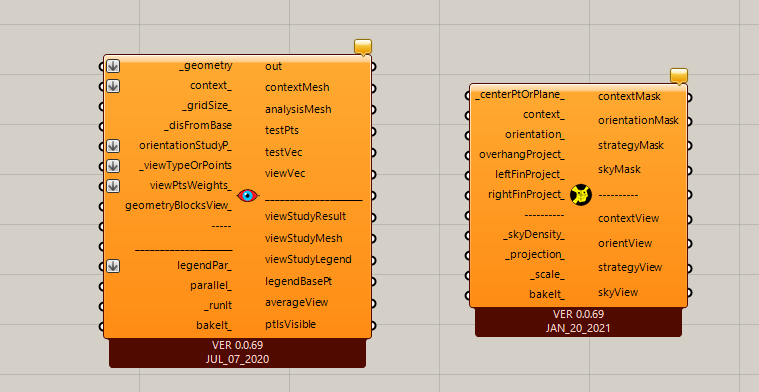Click output grip next to skyView
This screenshot has width=759, height=392.
click(x=689, y=292)
